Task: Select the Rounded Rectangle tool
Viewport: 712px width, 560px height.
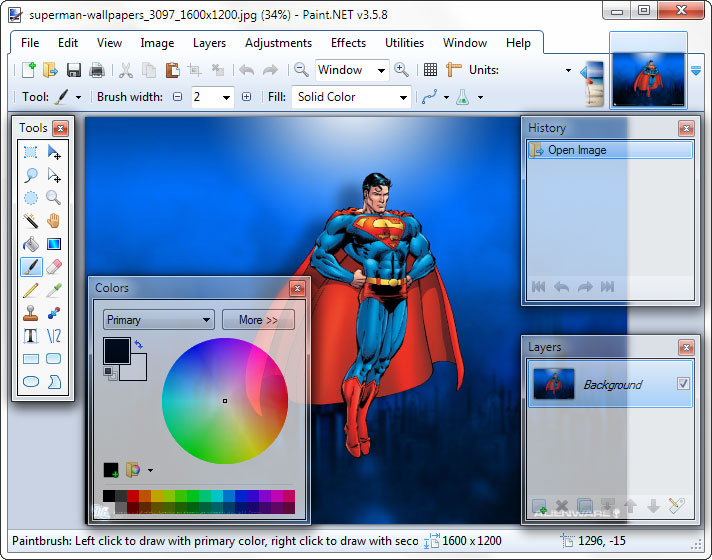Action: (x=54, y=359)
